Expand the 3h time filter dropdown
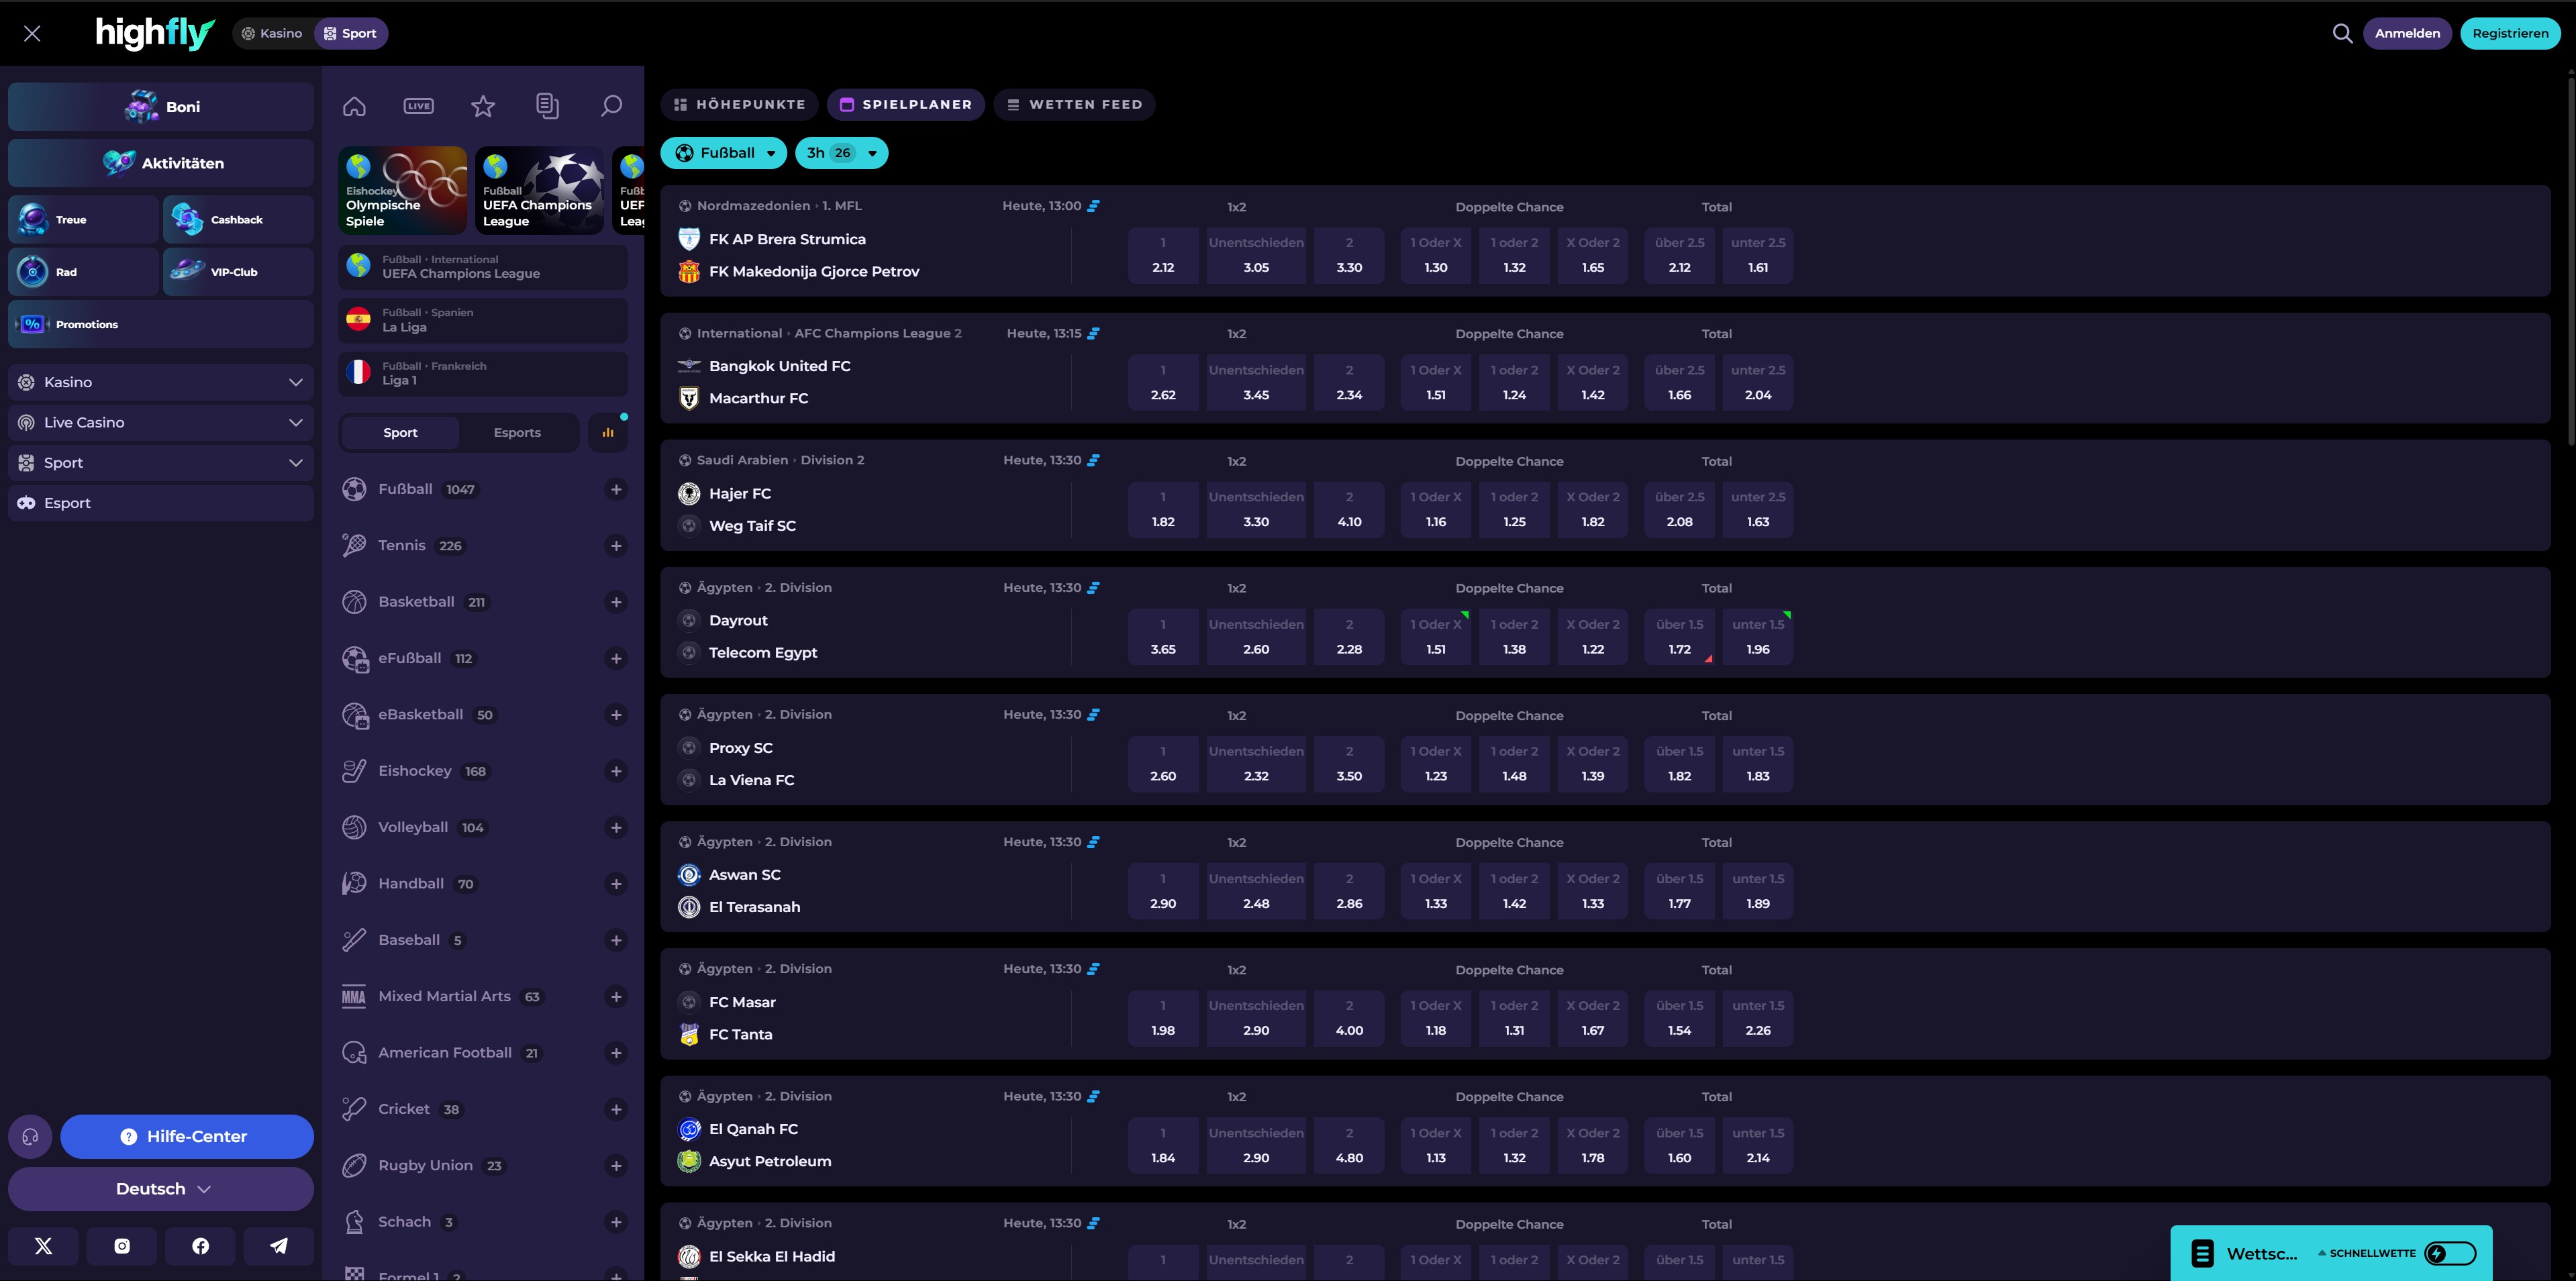The width and height of the screenshot is (2576, 1281). (x=840, y=153)
